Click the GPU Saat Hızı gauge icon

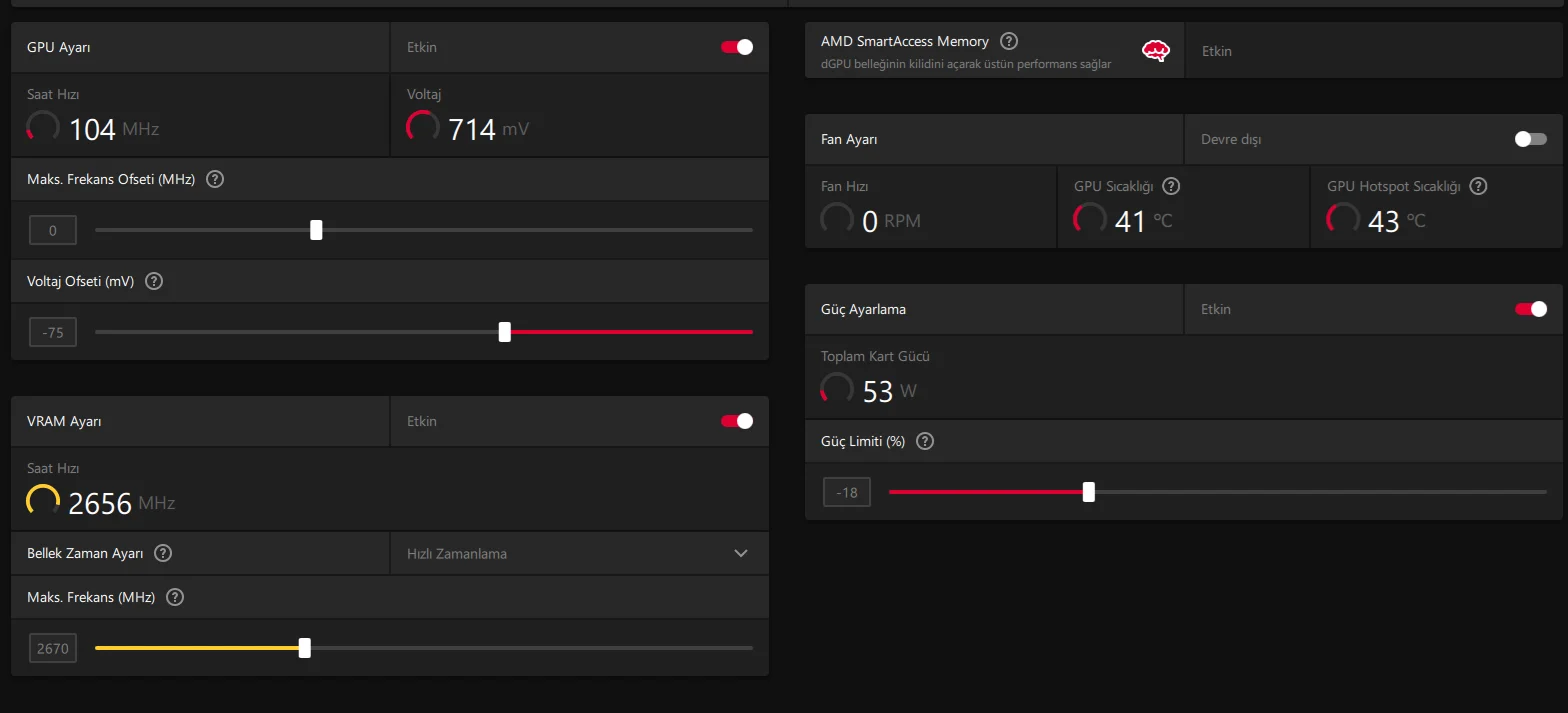point(43,127)
